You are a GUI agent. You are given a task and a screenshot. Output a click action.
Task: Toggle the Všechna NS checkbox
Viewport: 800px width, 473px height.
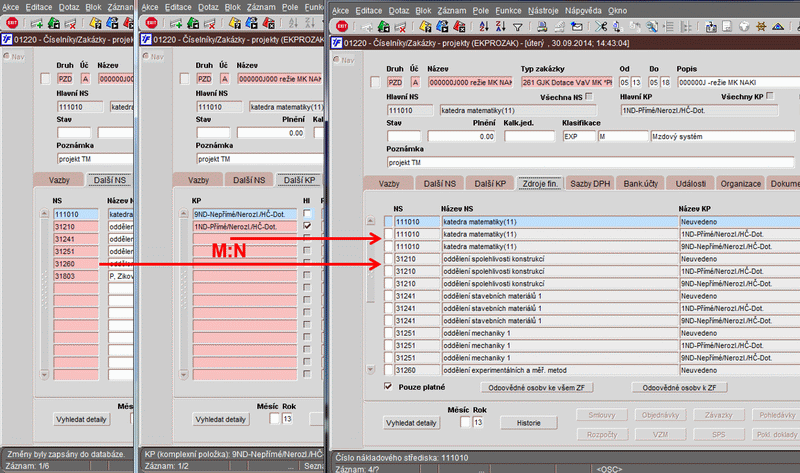[589, 96]
